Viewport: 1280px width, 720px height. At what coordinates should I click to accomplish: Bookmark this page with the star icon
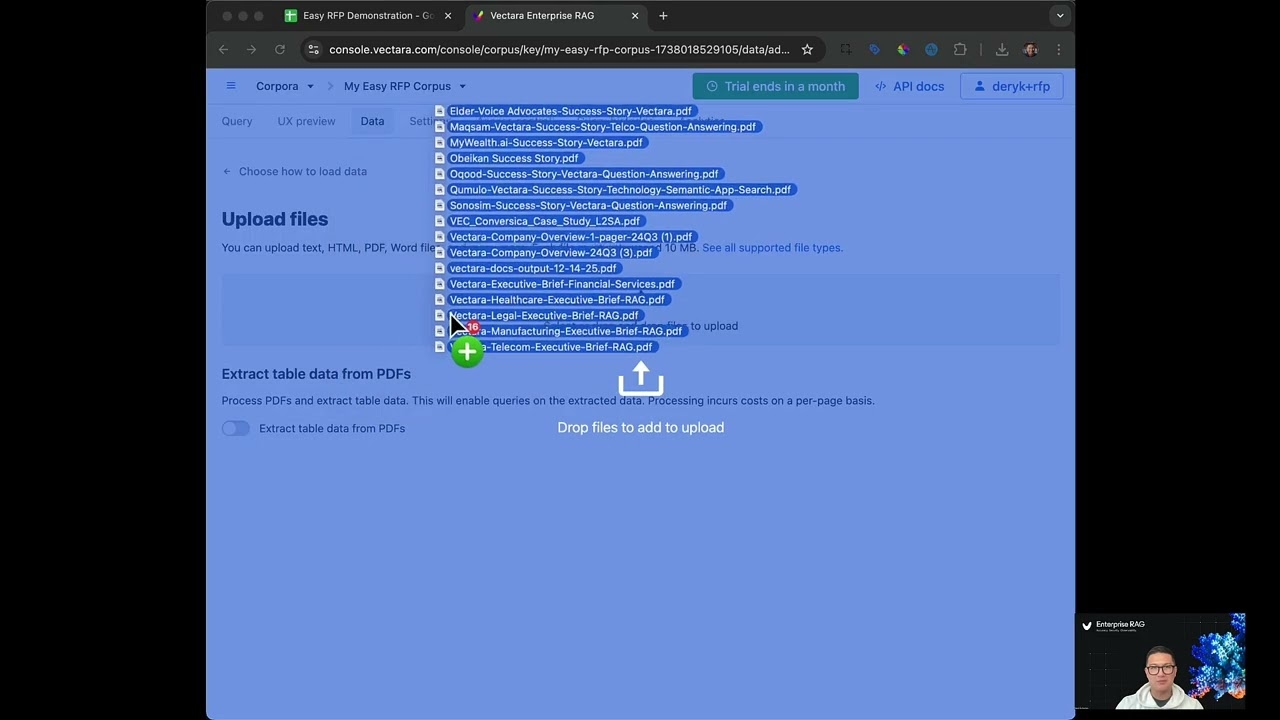[807, 49]
